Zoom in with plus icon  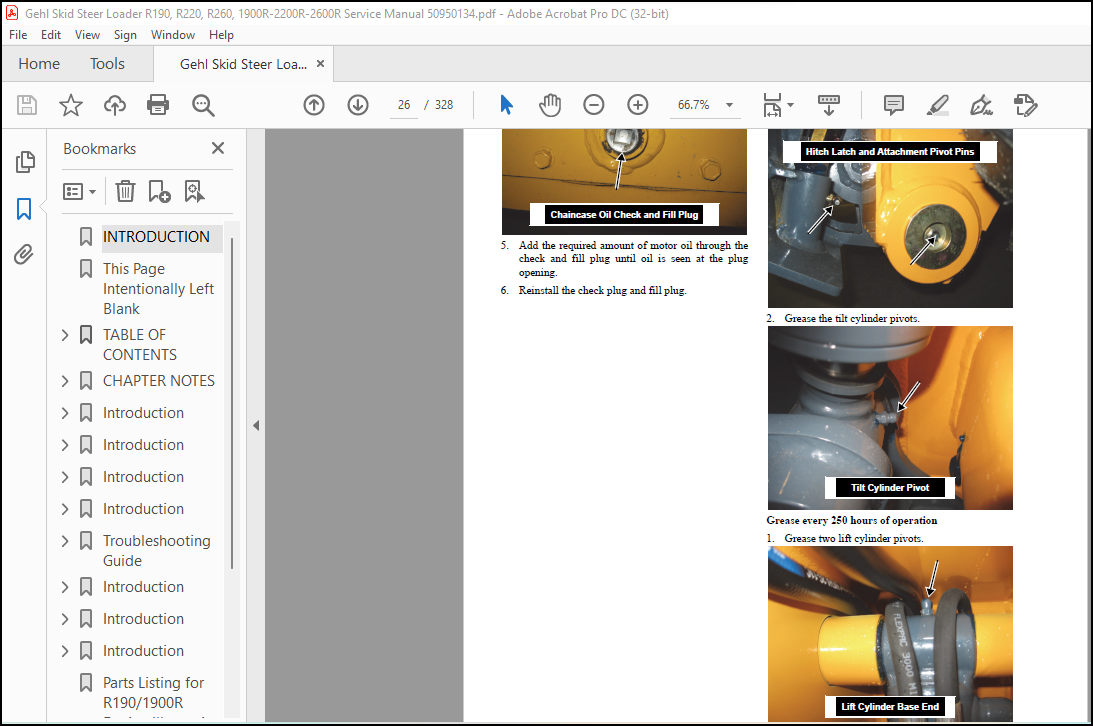click(x=638, y=105)
